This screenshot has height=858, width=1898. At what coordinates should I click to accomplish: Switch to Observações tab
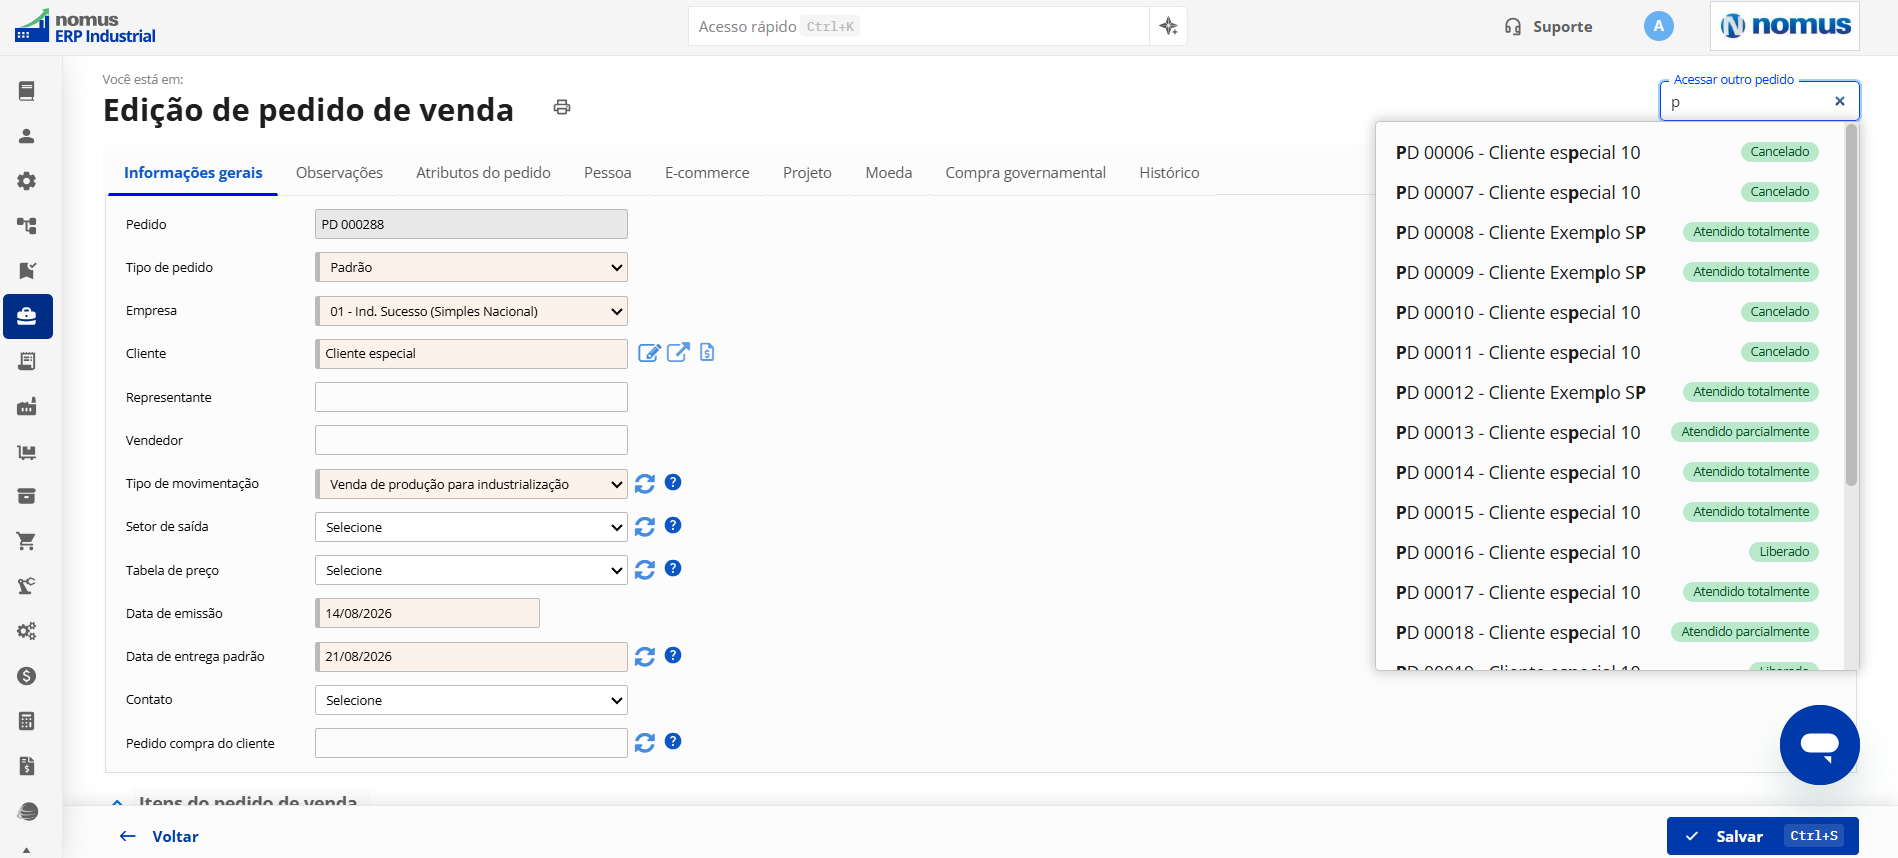pos(339,172)
